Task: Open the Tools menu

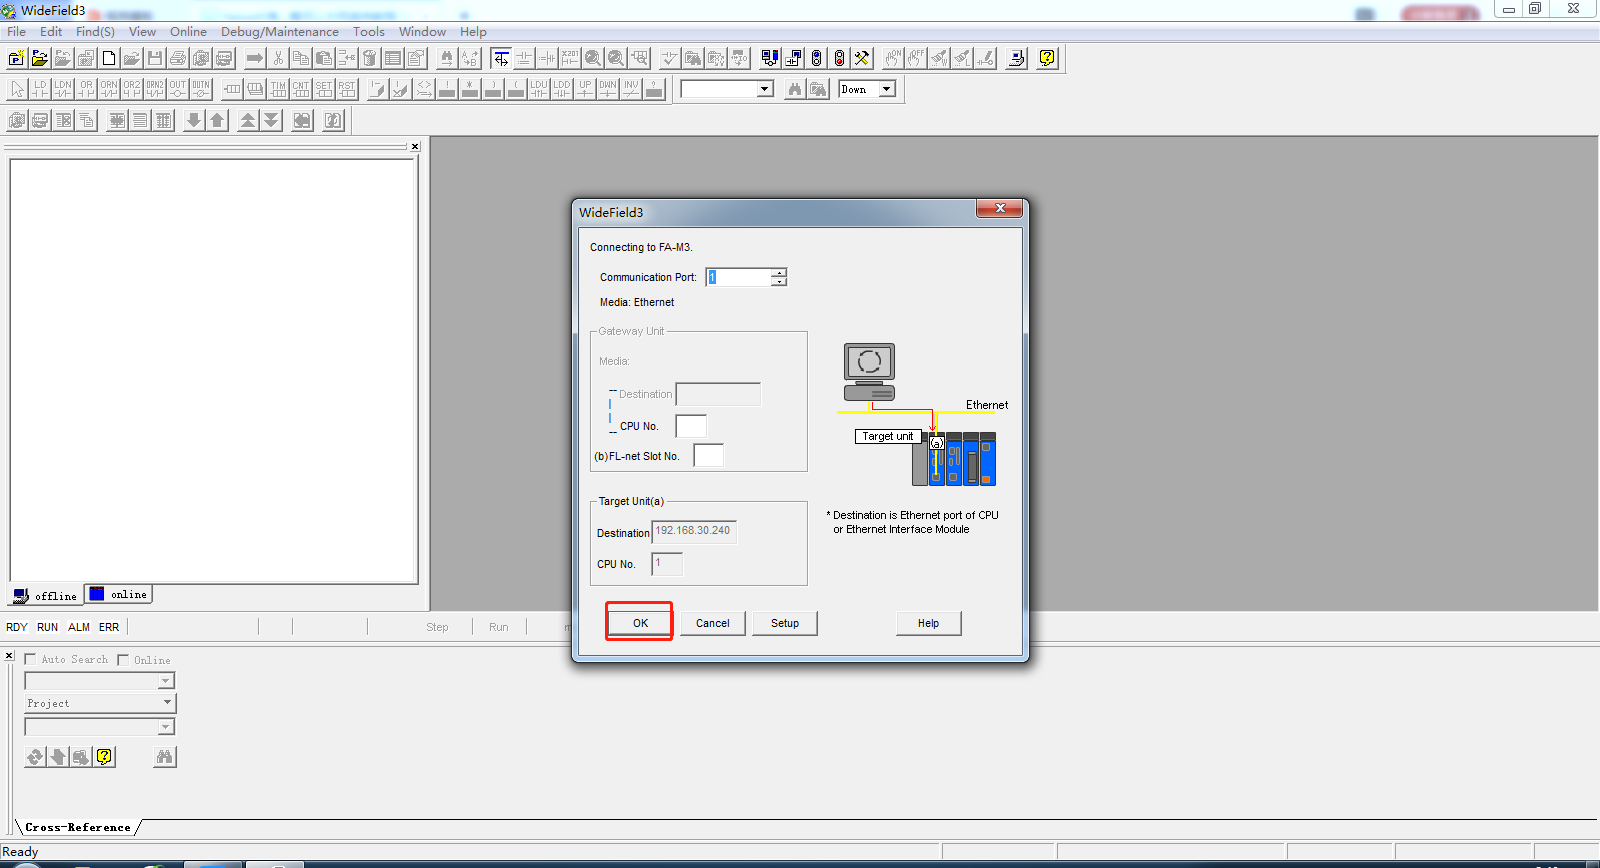Action: click(x=368, y=32)
